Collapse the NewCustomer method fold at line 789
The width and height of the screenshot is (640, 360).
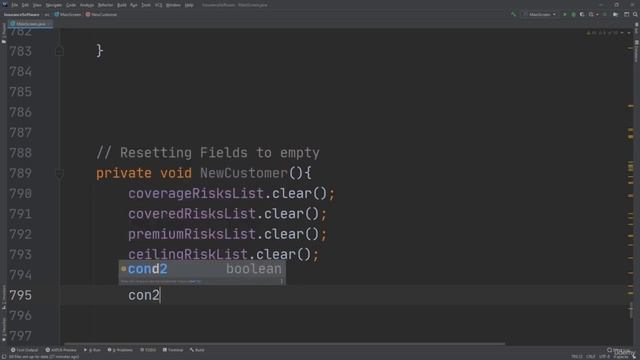[x=59, y=173]
